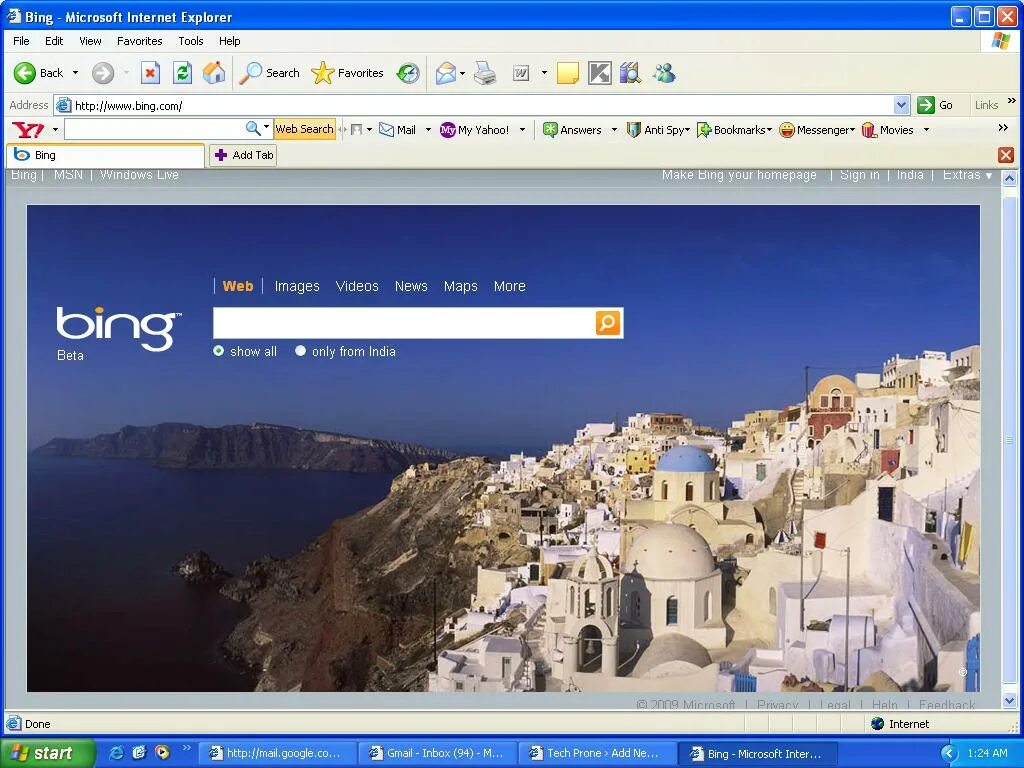Open the Favorites menu
This screenshot has height=768, width=1024.
tap(140, 41)
